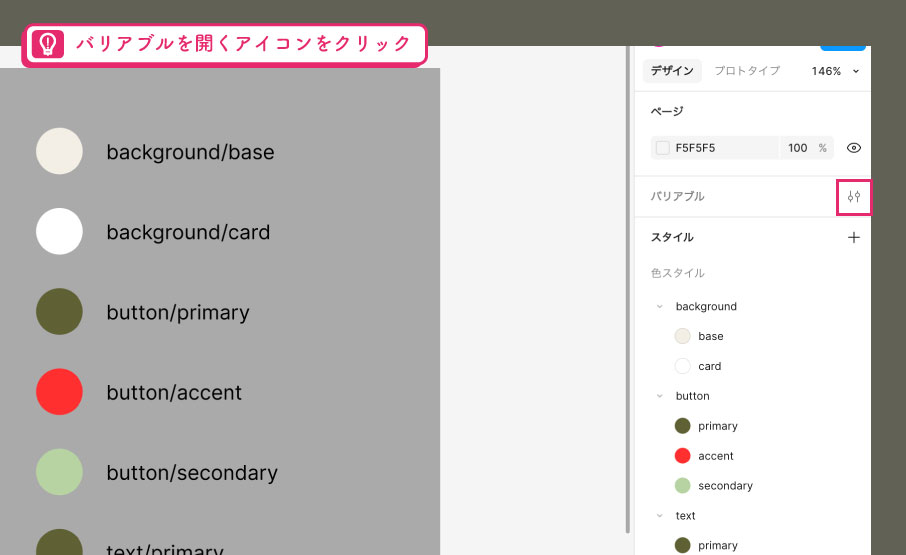Select the button/accent text label
Viewport: 906px width, 555px height.
coord(174,393)
